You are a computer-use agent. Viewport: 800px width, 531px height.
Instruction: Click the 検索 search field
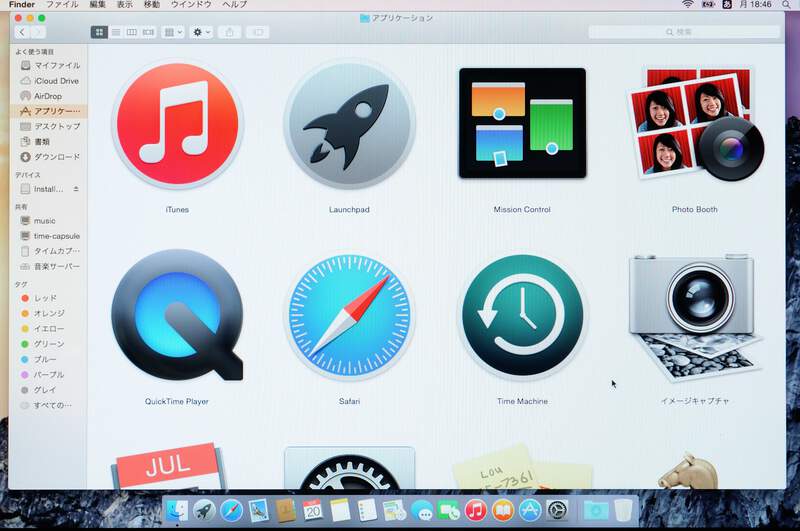684,32
